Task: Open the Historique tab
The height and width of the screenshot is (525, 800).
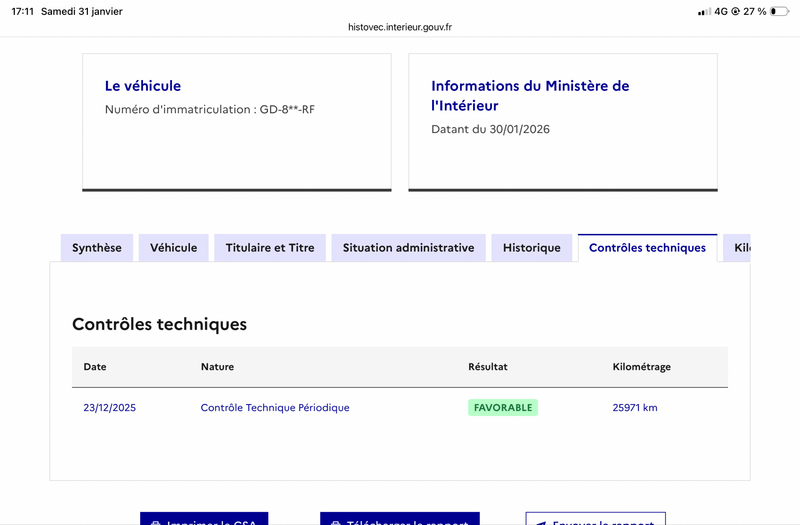Action: [x=531, y=248]
